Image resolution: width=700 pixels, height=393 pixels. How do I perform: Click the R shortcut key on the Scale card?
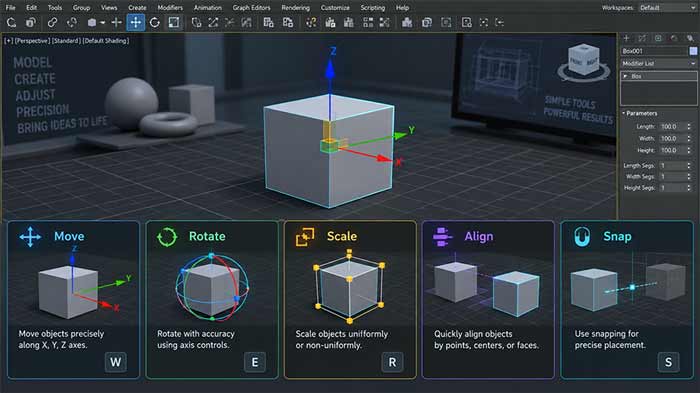pos(392,362)
